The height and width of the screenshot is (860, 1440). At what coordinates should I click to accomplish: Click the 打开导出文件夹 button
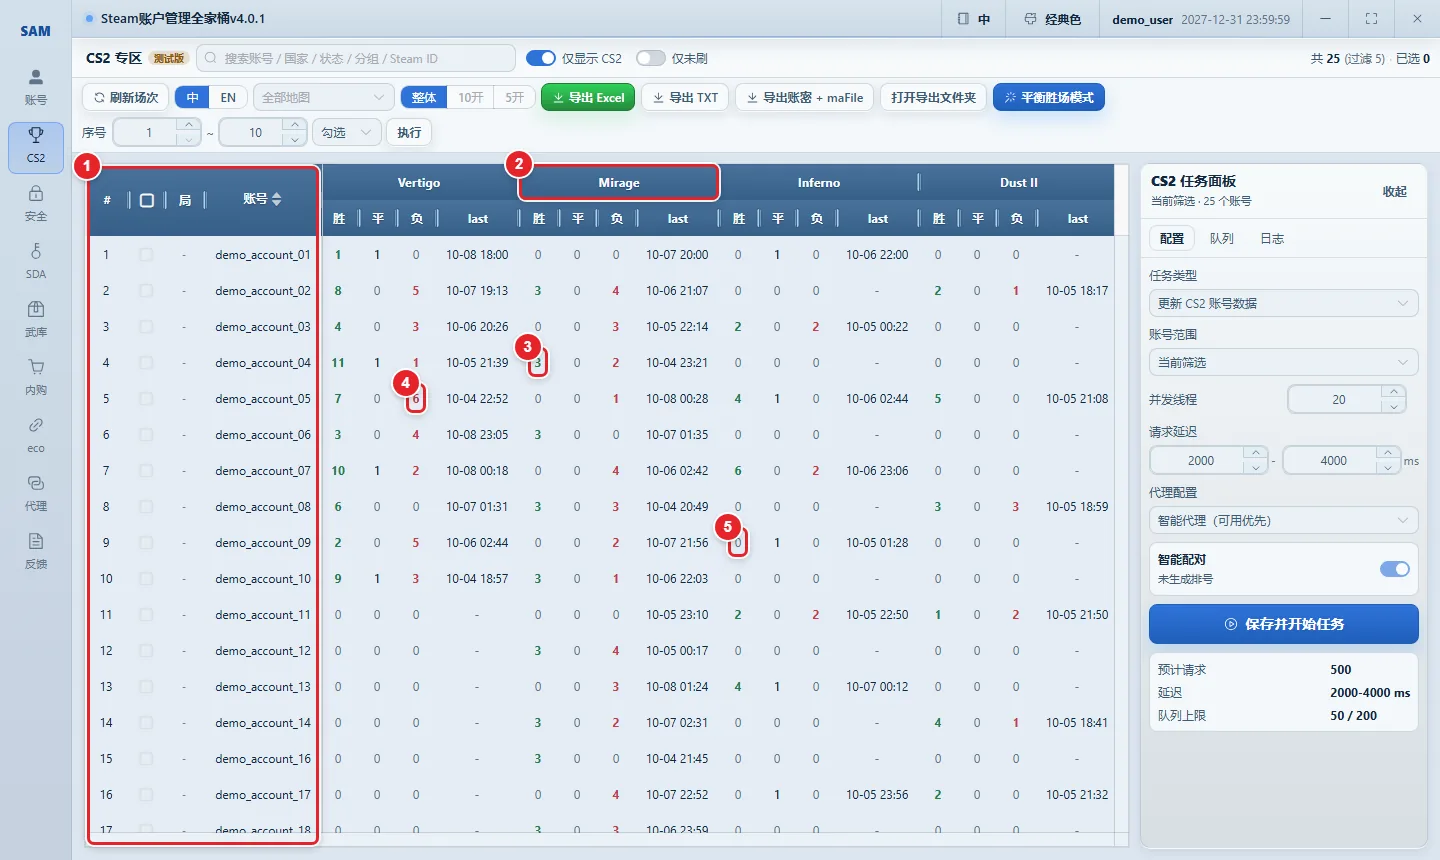tap(933, 97)
